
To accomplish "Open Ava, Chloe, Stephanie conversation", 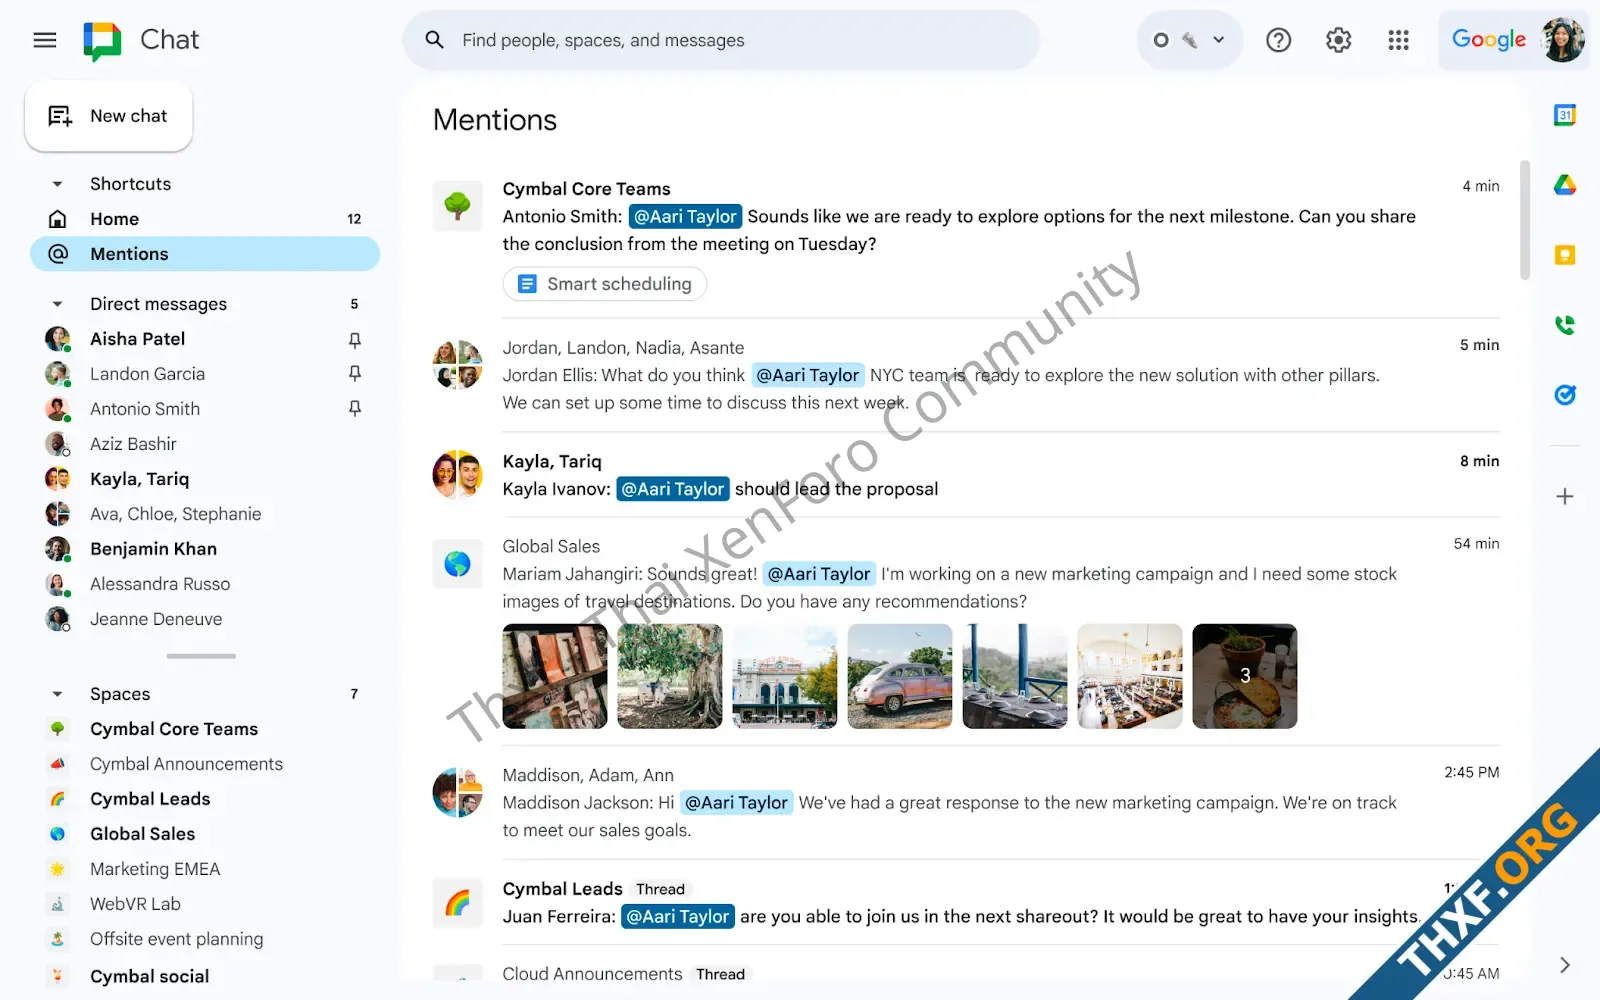I will coord(205,514).
